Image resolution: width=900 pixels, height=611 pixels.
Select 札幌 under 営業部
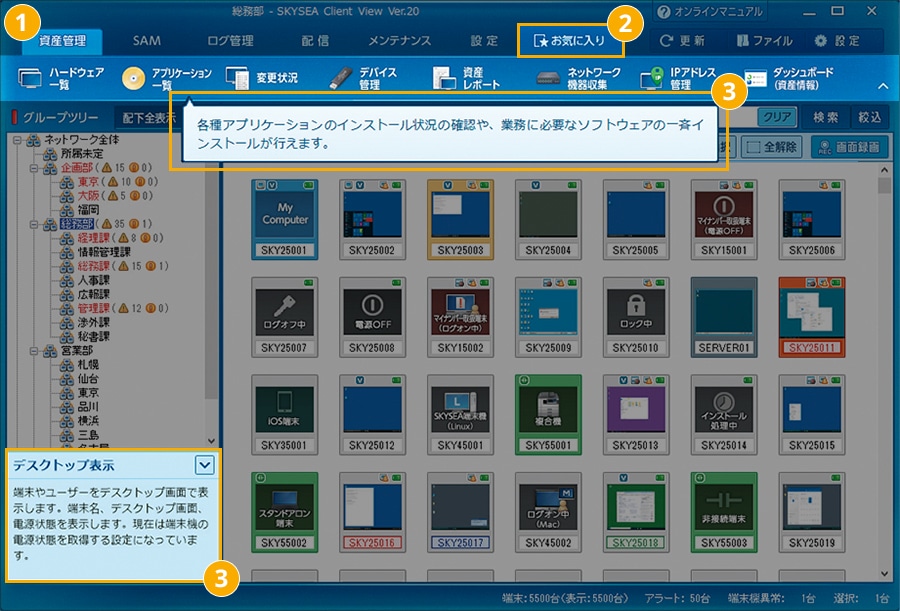[88, 365]
